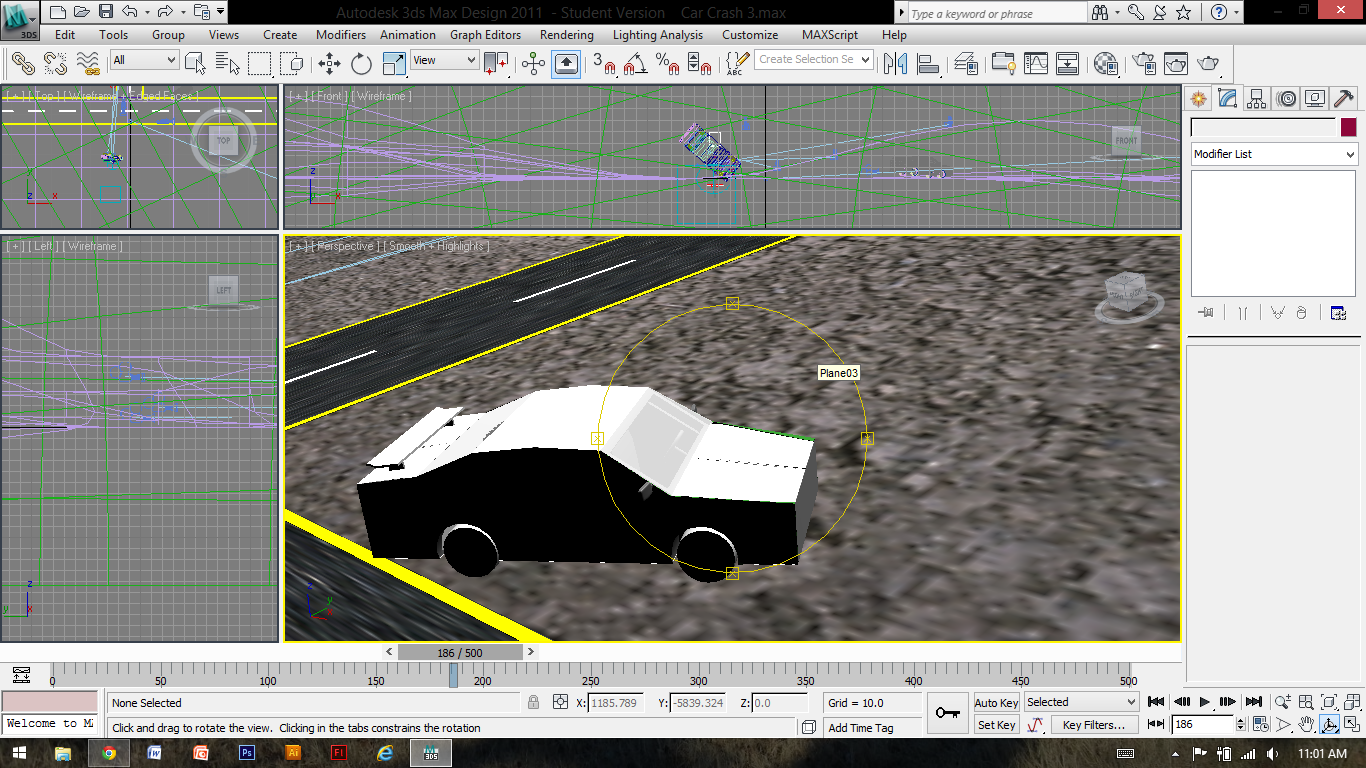The image size is (1366, 768).
Task: Open the Mirror tool
Action: click(896, 63)
